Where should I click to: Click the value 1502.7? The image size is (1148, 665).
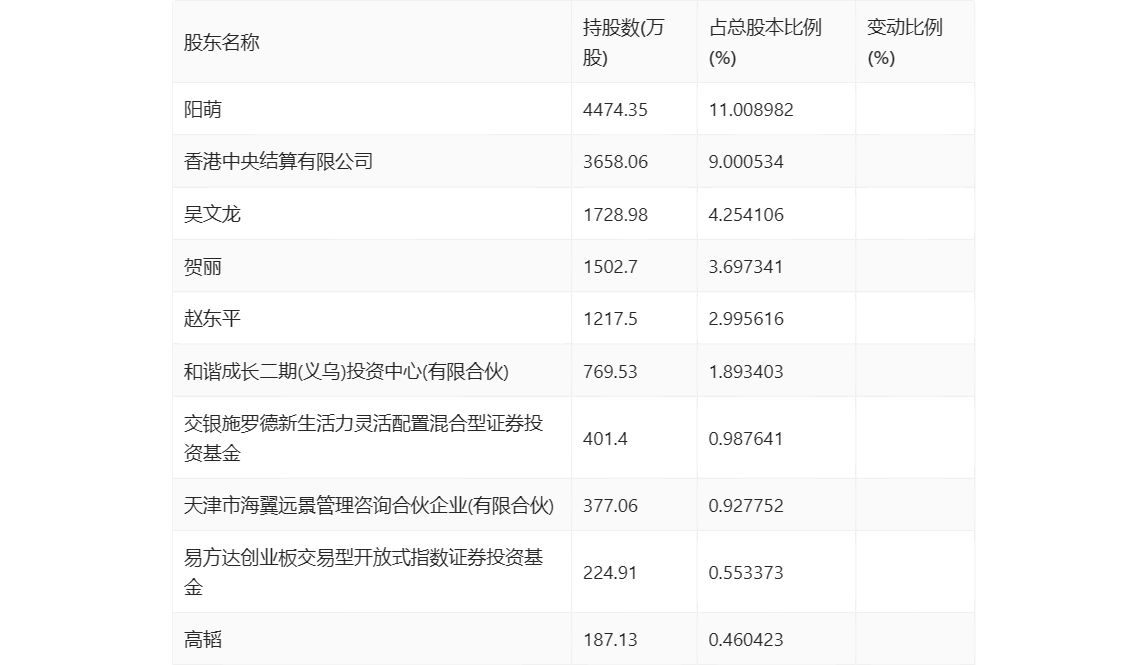click(610, 267)
